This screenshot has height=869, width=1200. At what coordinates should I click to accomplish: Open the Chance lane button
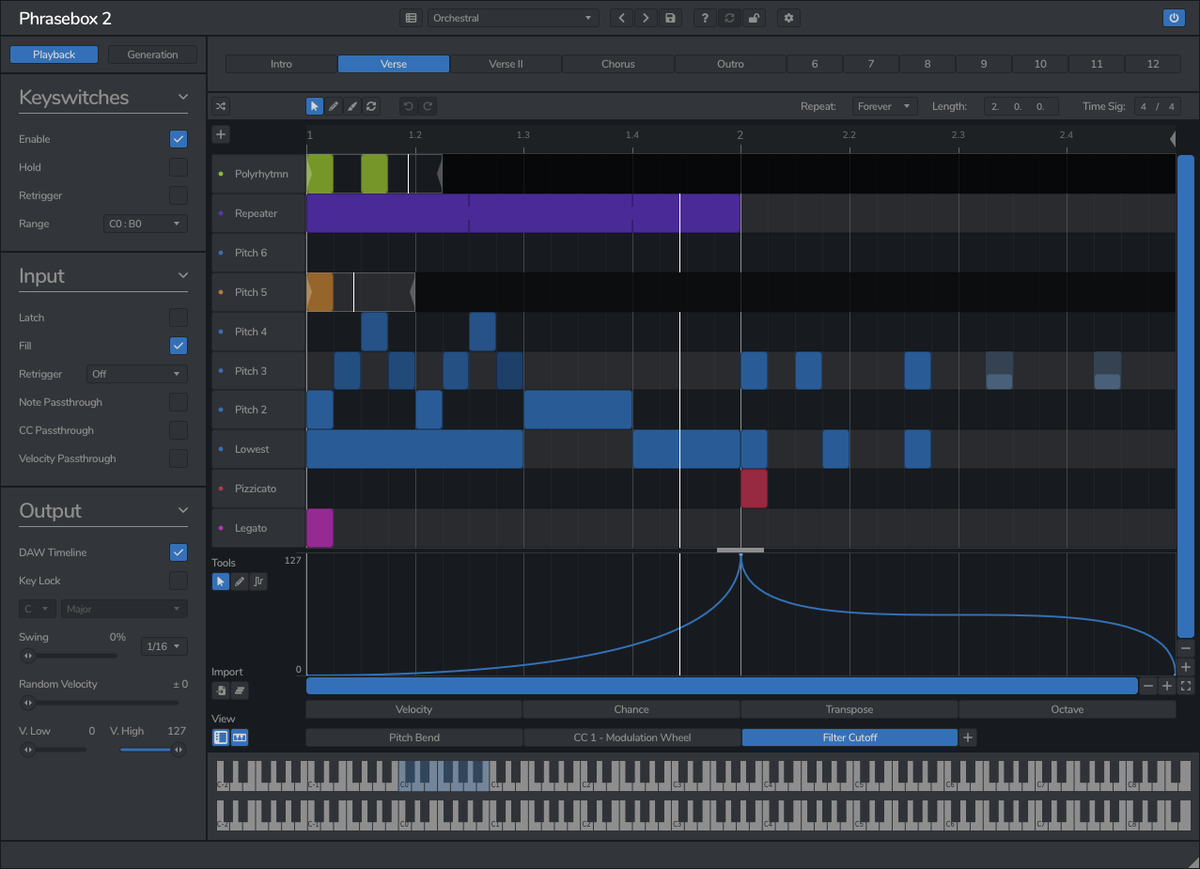[x=631, y=709]
